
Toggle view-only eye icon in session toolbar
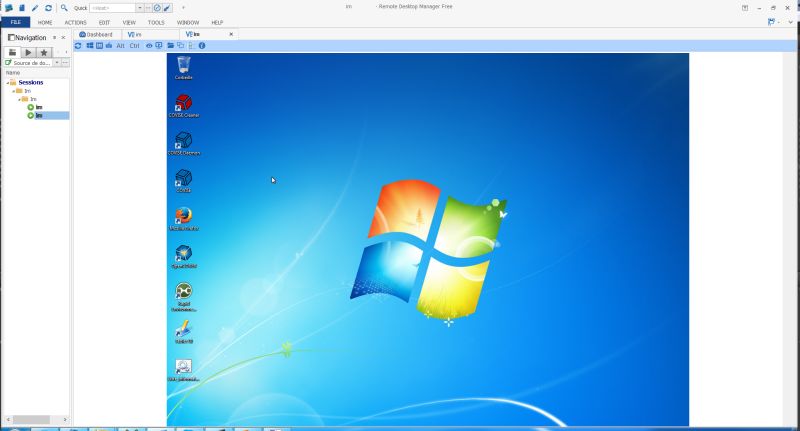(149, 45)
